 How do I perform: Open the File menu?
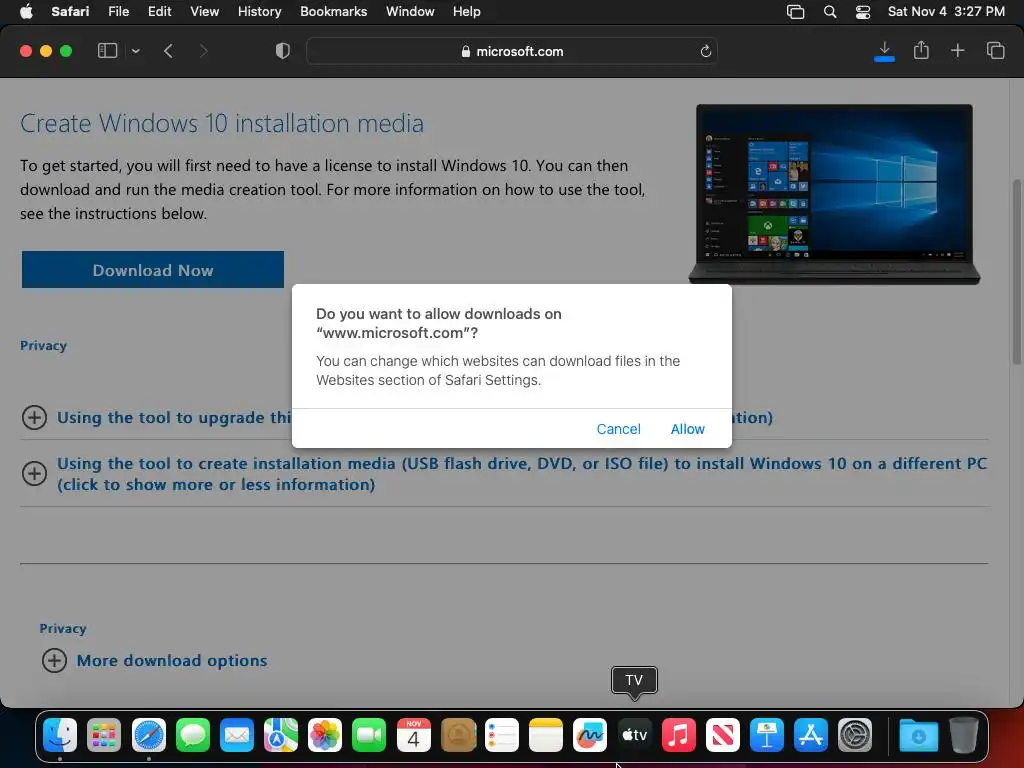coord(118,11)
